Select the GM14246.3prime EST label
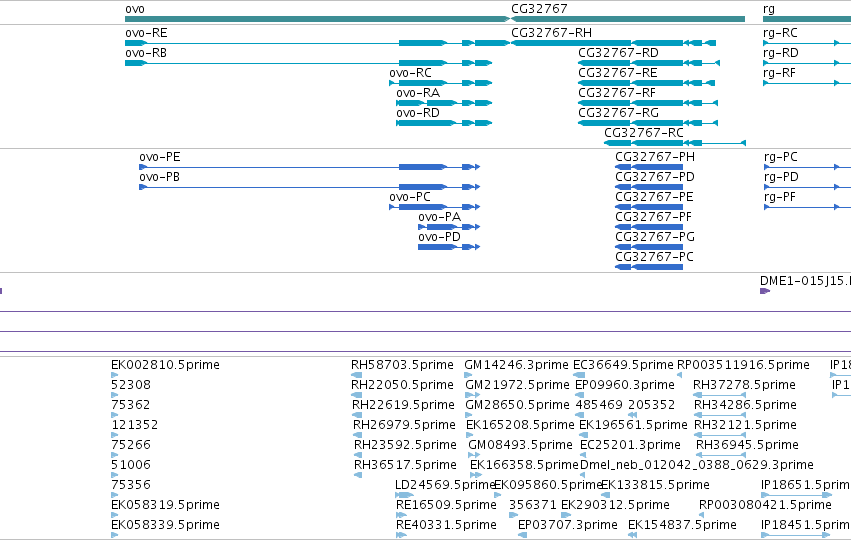851x540 pixels. click(x=516, y=365)
